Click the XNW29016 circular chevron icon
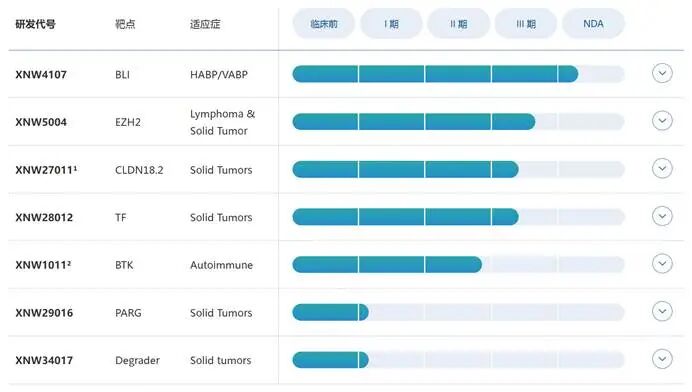 point(662,312)
